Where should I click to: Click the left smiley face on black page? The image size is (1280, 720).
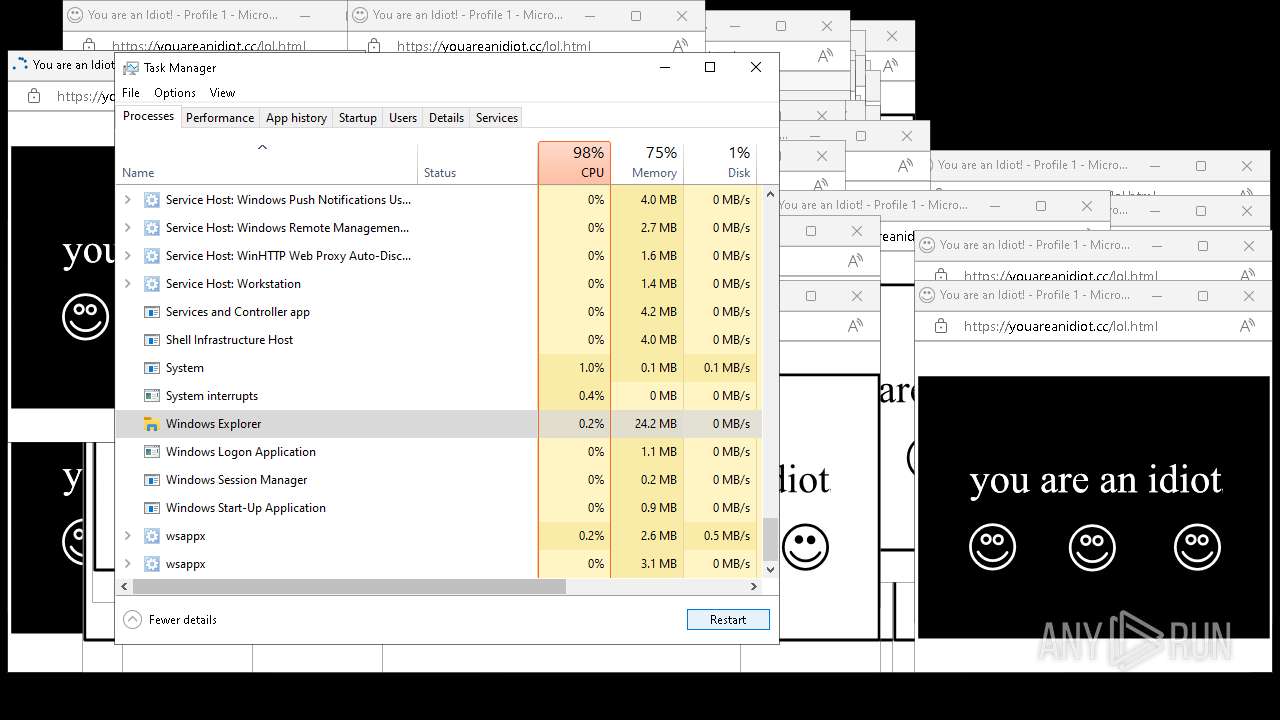coord(993,547)
